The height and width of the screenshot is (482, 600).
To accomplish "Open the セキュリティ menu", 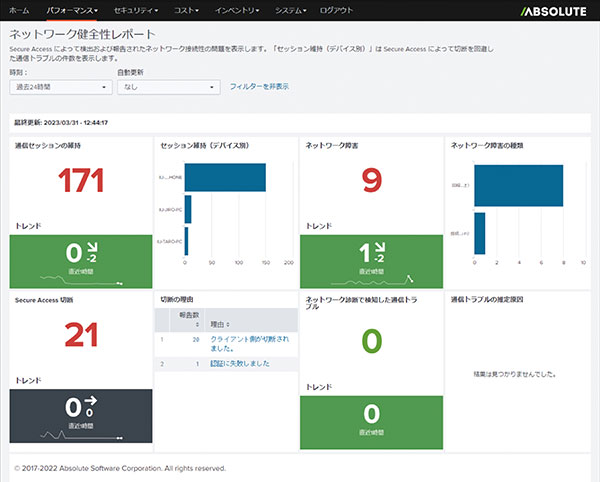I will pos(136,10).
